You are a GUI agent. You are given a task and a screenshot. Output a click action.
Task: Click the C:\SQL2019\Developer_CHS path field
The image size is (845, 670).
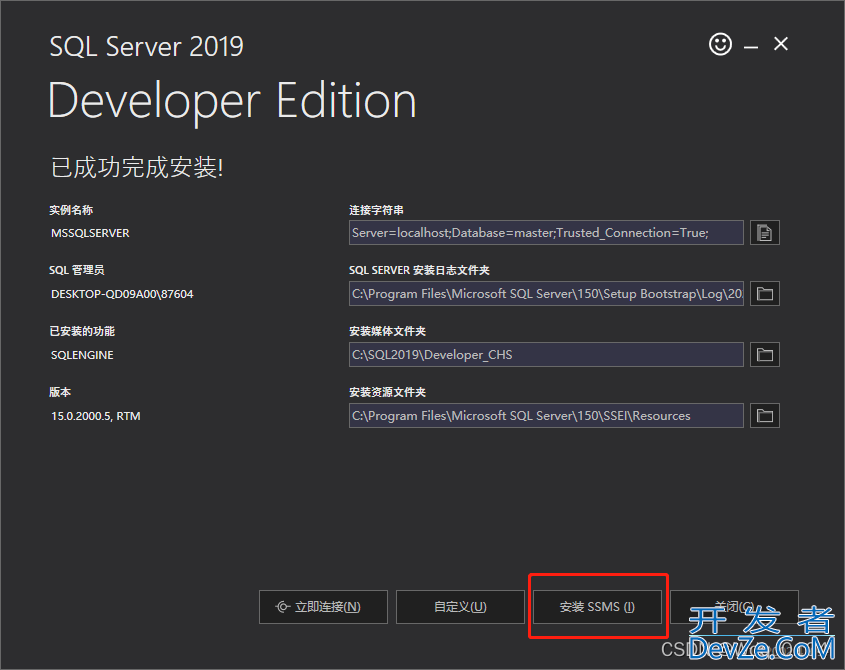point(546,355)
